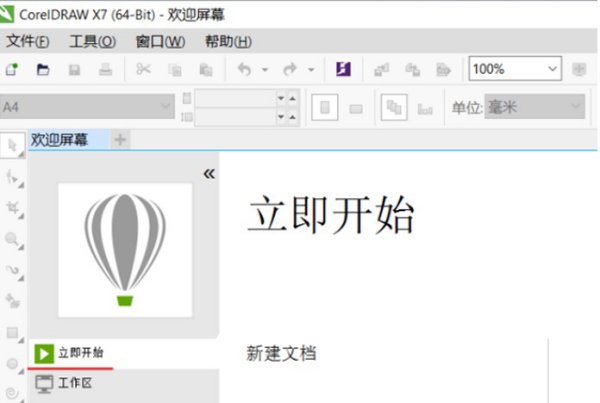Image resolution: width=600 pixels, height=403 pixels.
Task: Click the Export icon
Action: [412, 70]
